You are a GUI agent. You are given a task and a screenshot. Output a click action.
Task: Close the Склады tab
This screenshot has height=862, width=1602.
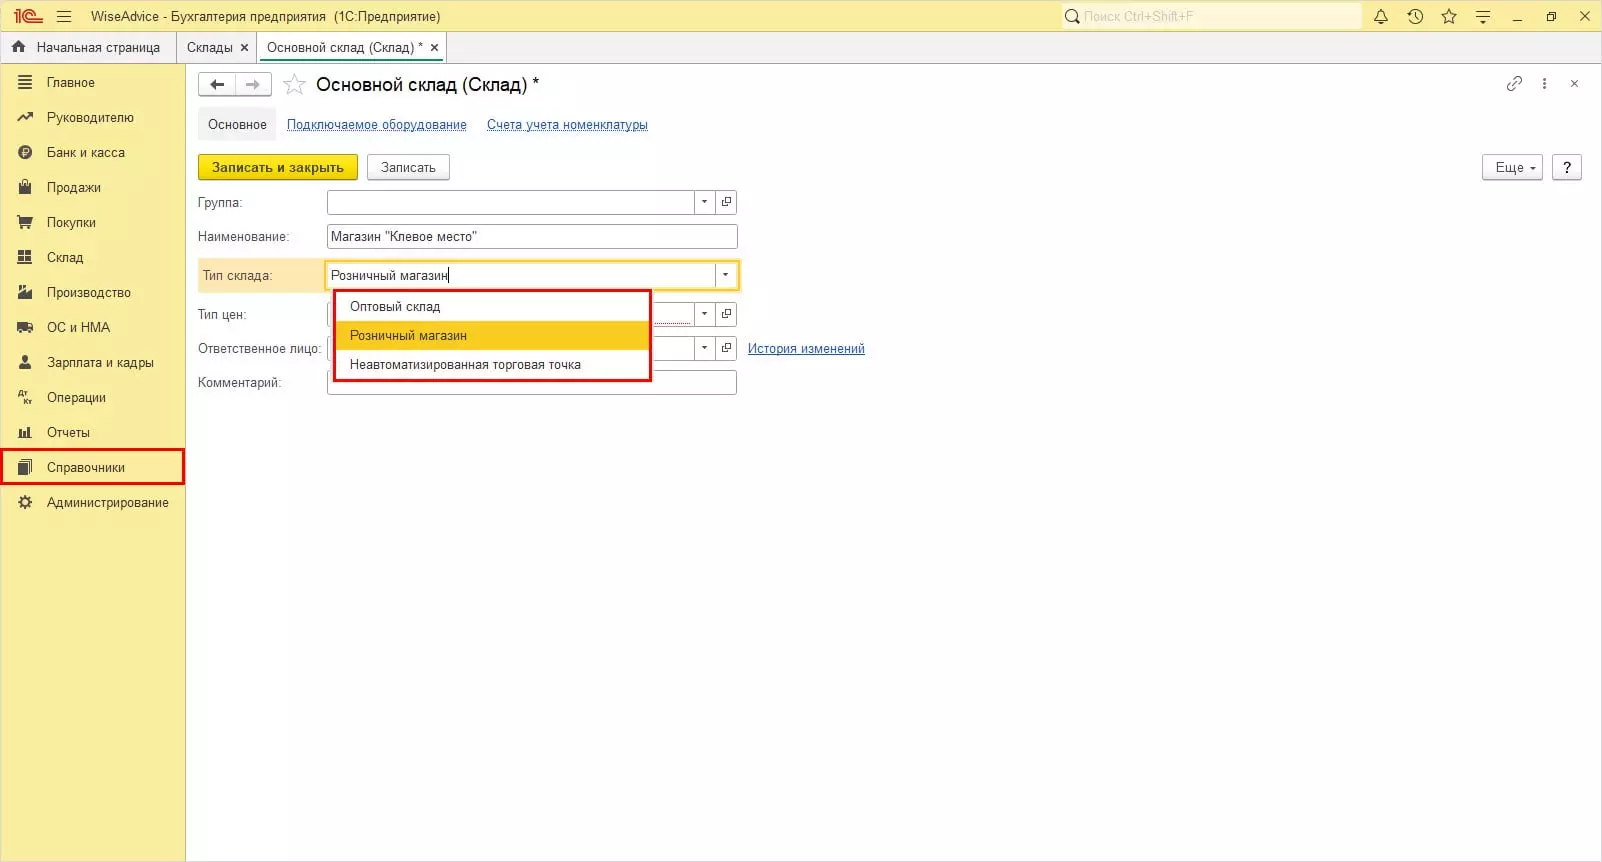[244, 47]
